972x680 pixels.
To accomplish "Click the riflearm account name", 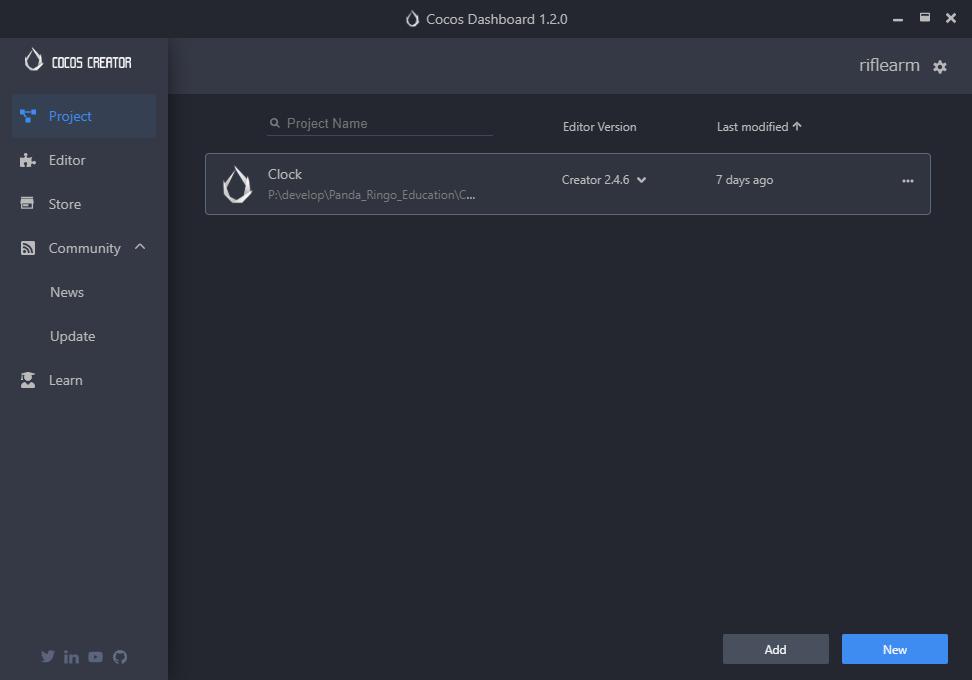I will pos(889,65).
